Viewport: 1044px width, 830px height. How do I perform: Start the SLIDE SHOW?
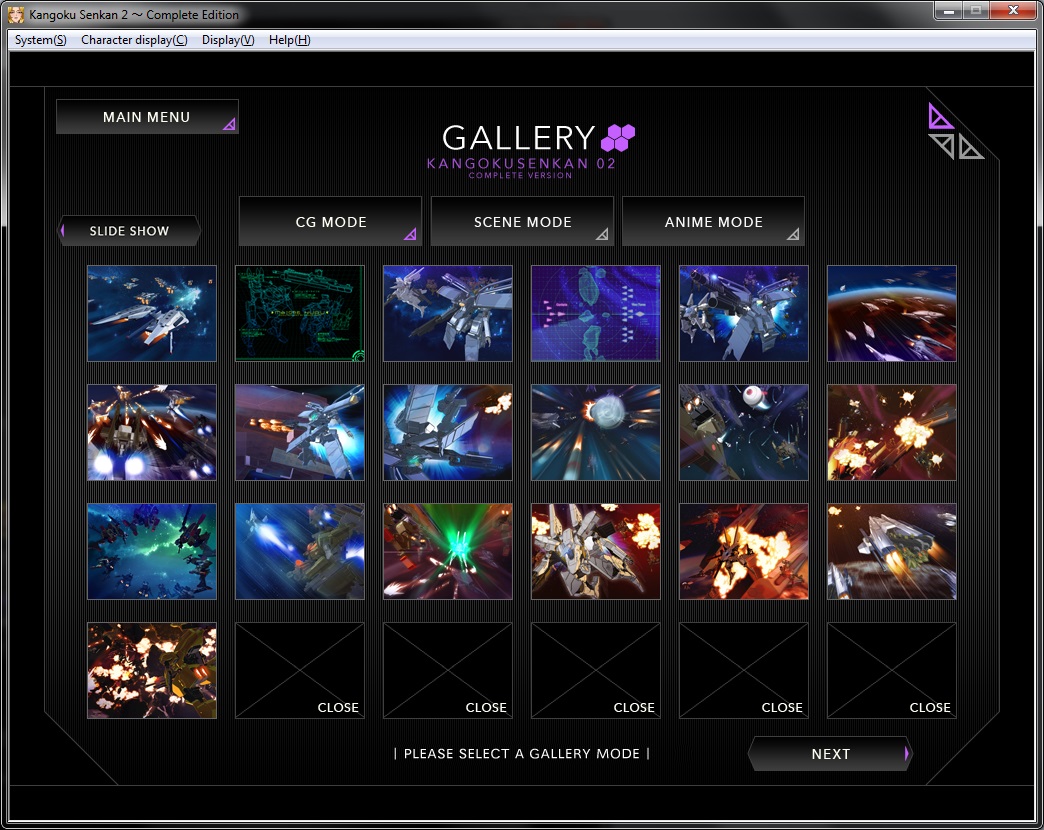coord(129,231)
